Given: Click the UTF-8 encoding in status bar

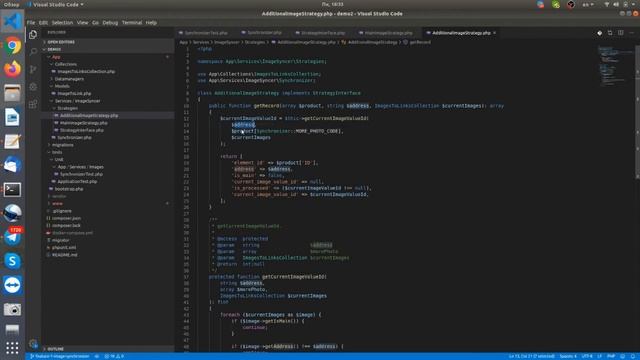Looking at the screenshot, I should pyautogui.click(x=587, y=356).
